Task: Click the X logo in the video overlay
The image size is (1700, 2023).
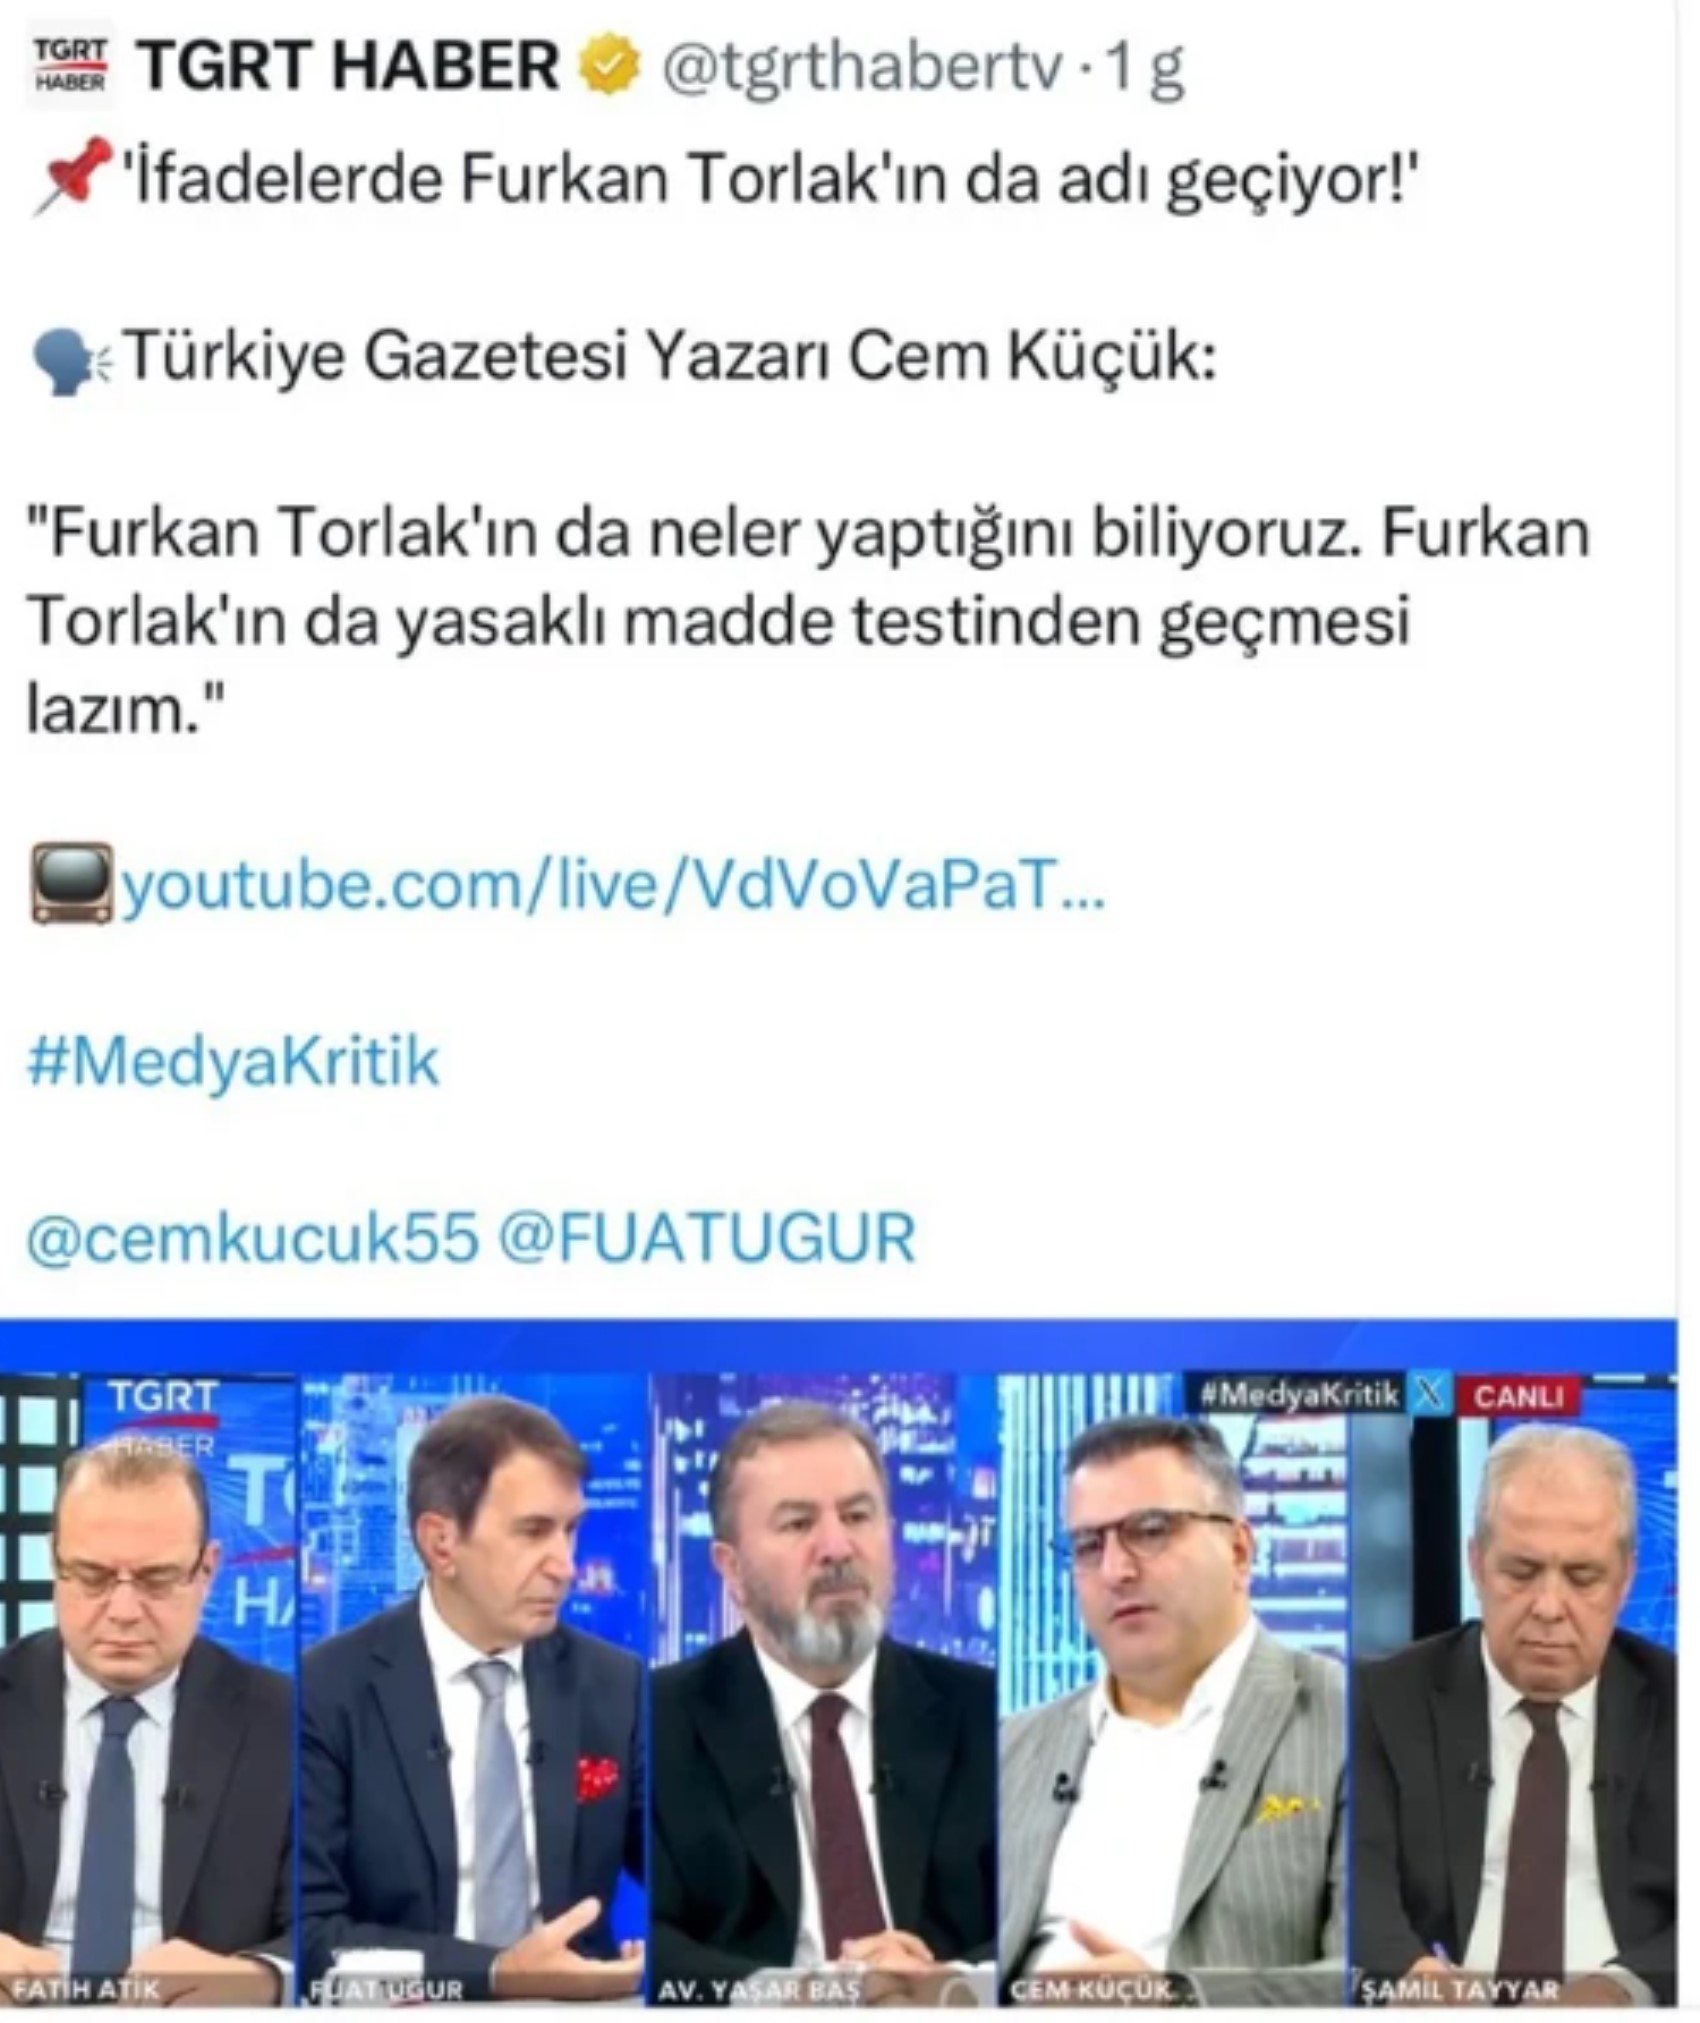Action: tap(1430, 1395)
